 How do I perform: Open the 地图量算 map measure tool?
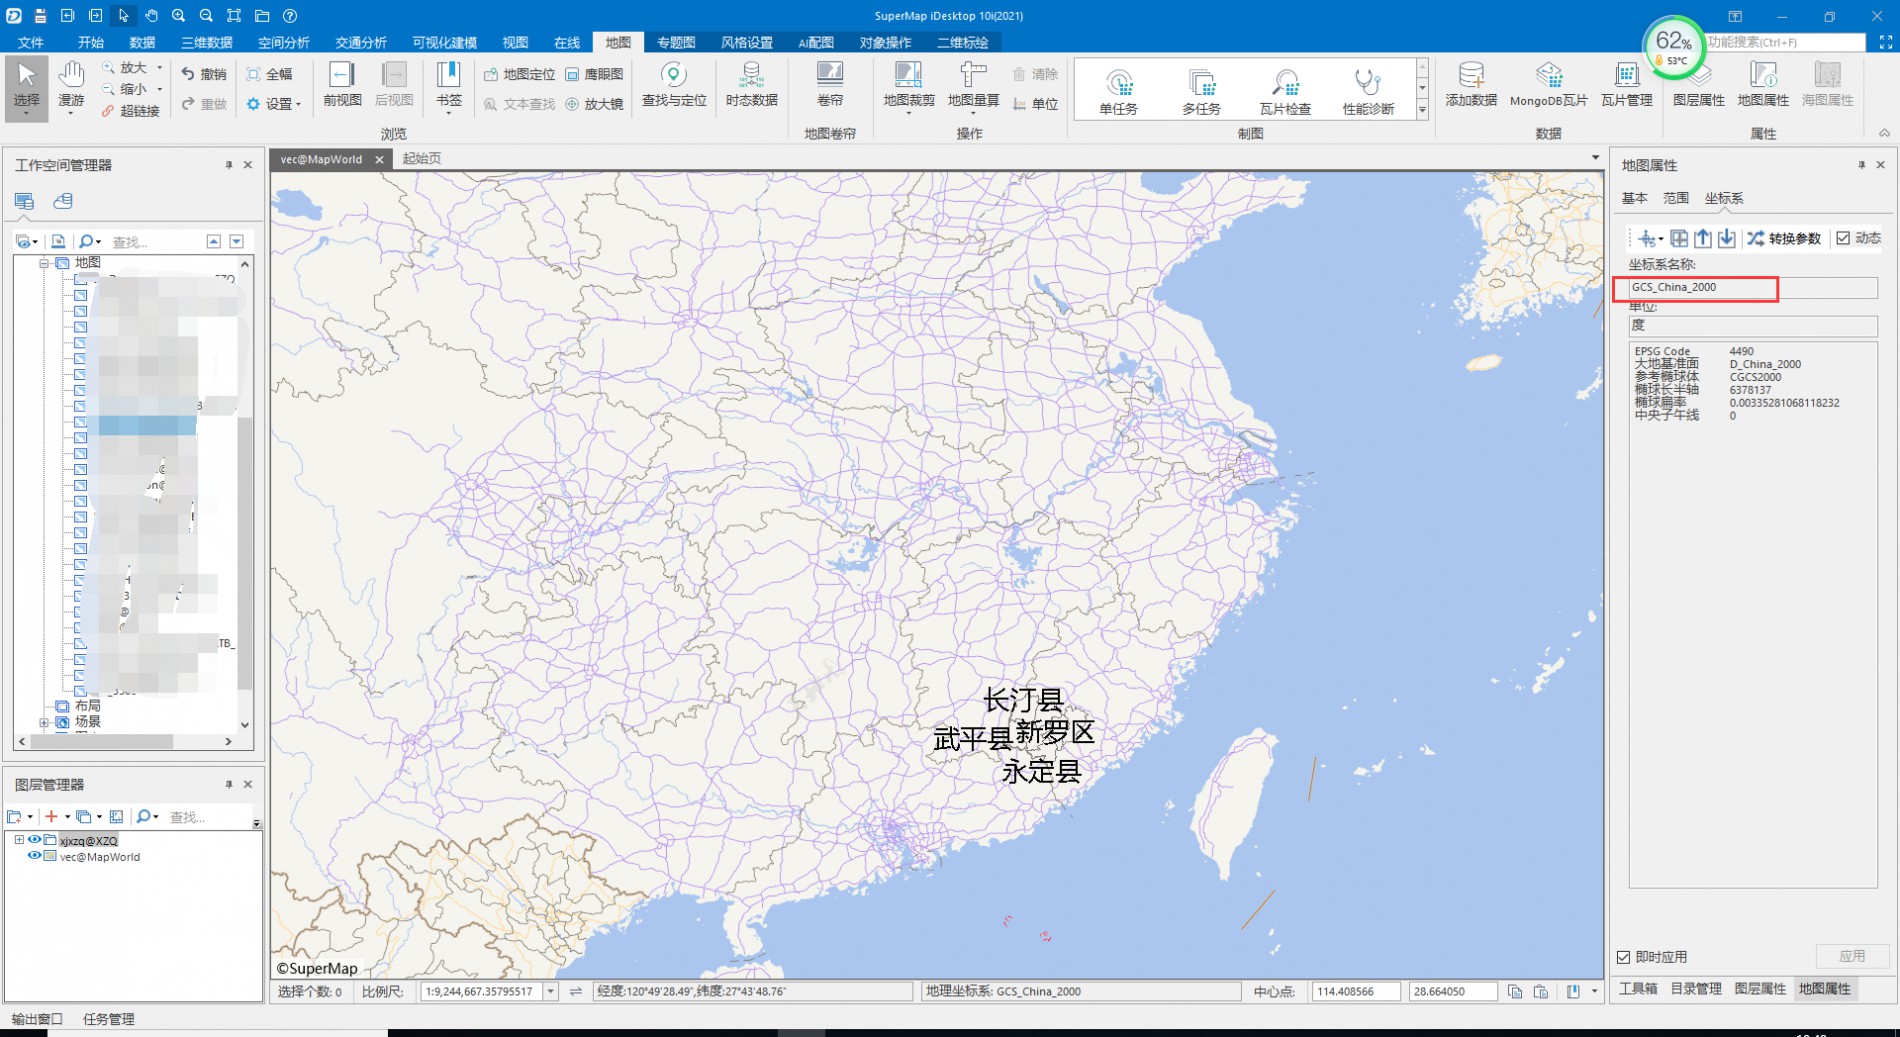[973, 87]
